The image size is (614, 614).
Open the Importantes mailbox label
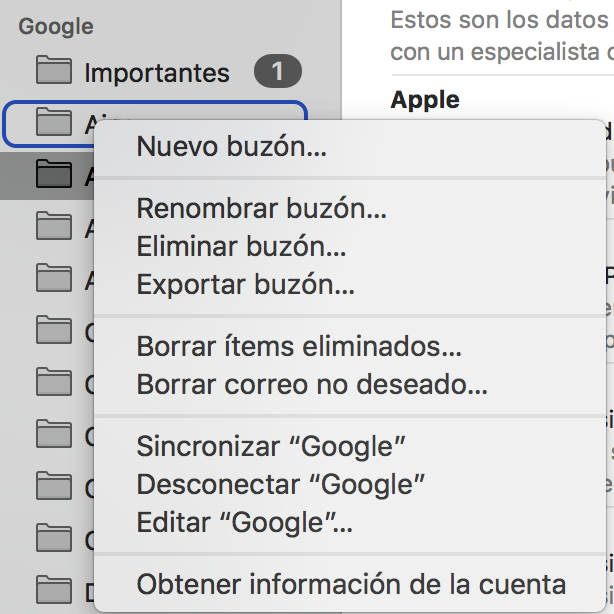click(157, 72)
